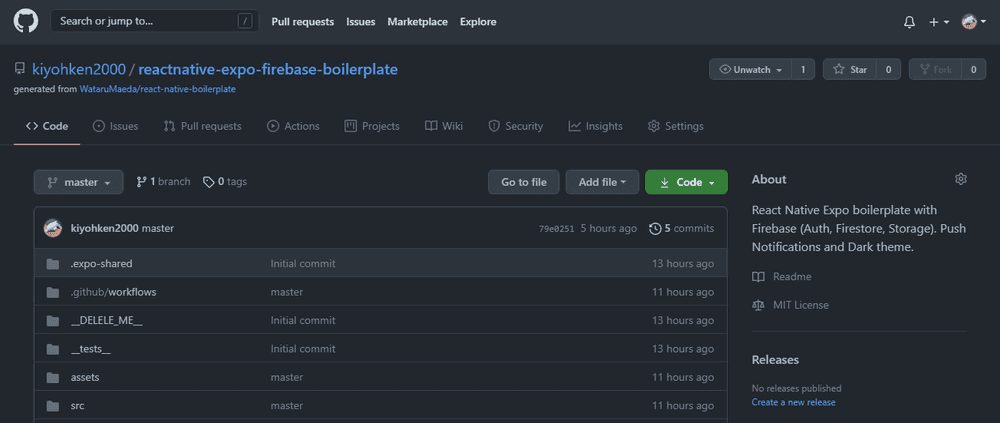1000x423 pixels.
Task: Go to Explore
Action: (x=478, y=22)
